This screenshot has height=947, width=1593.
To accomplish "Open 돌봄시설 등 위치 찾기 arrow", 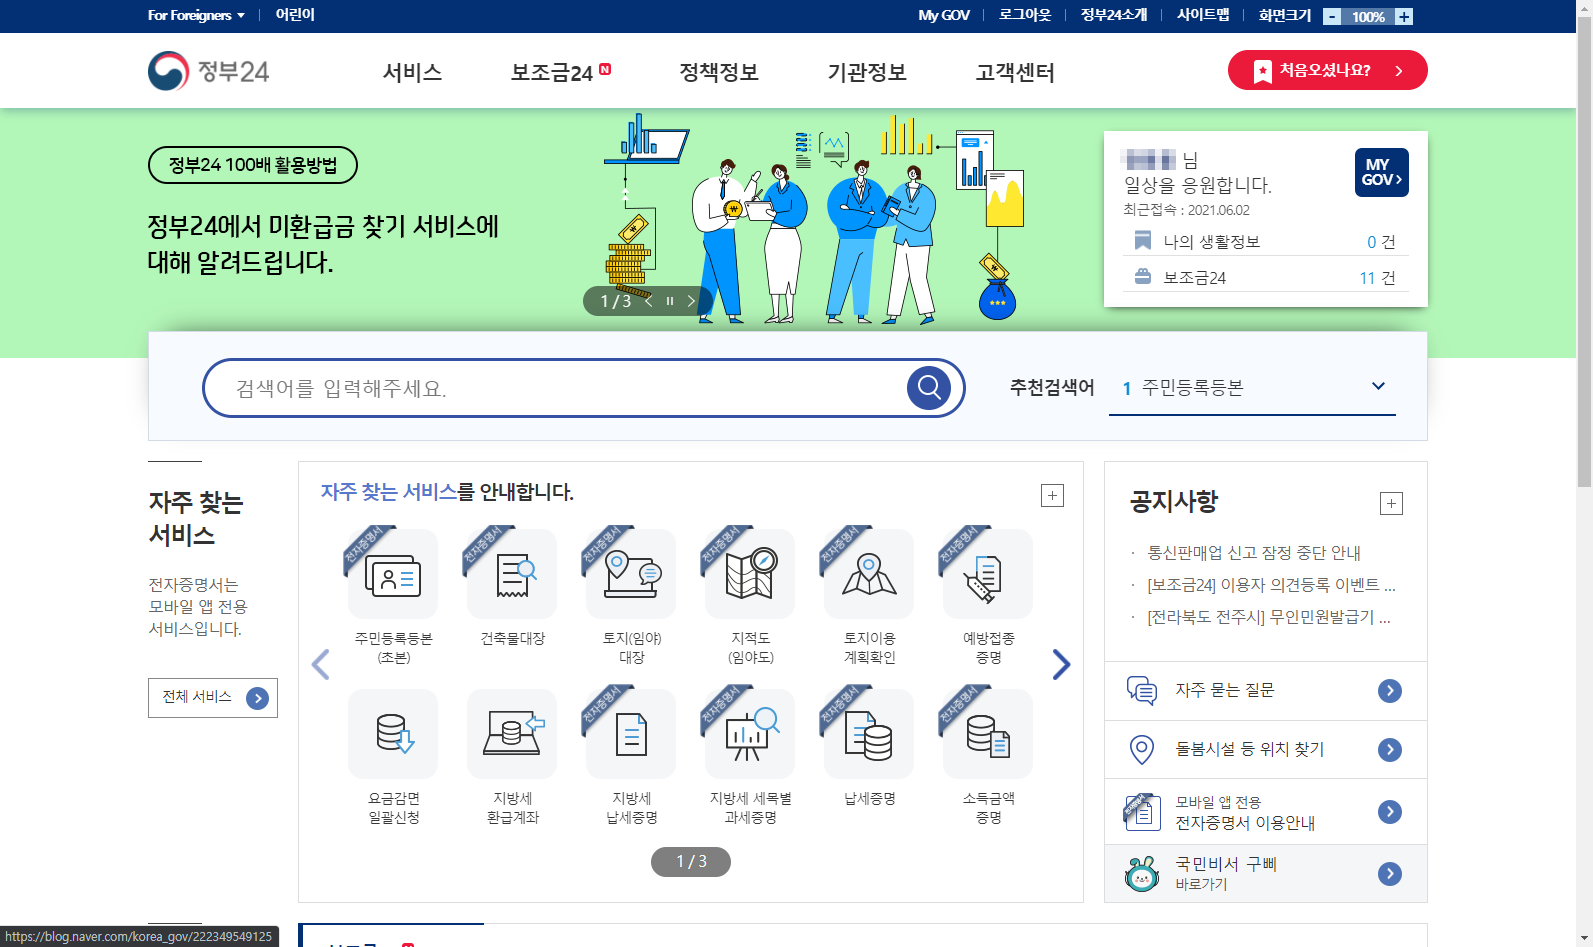I will click(1389, 749).
